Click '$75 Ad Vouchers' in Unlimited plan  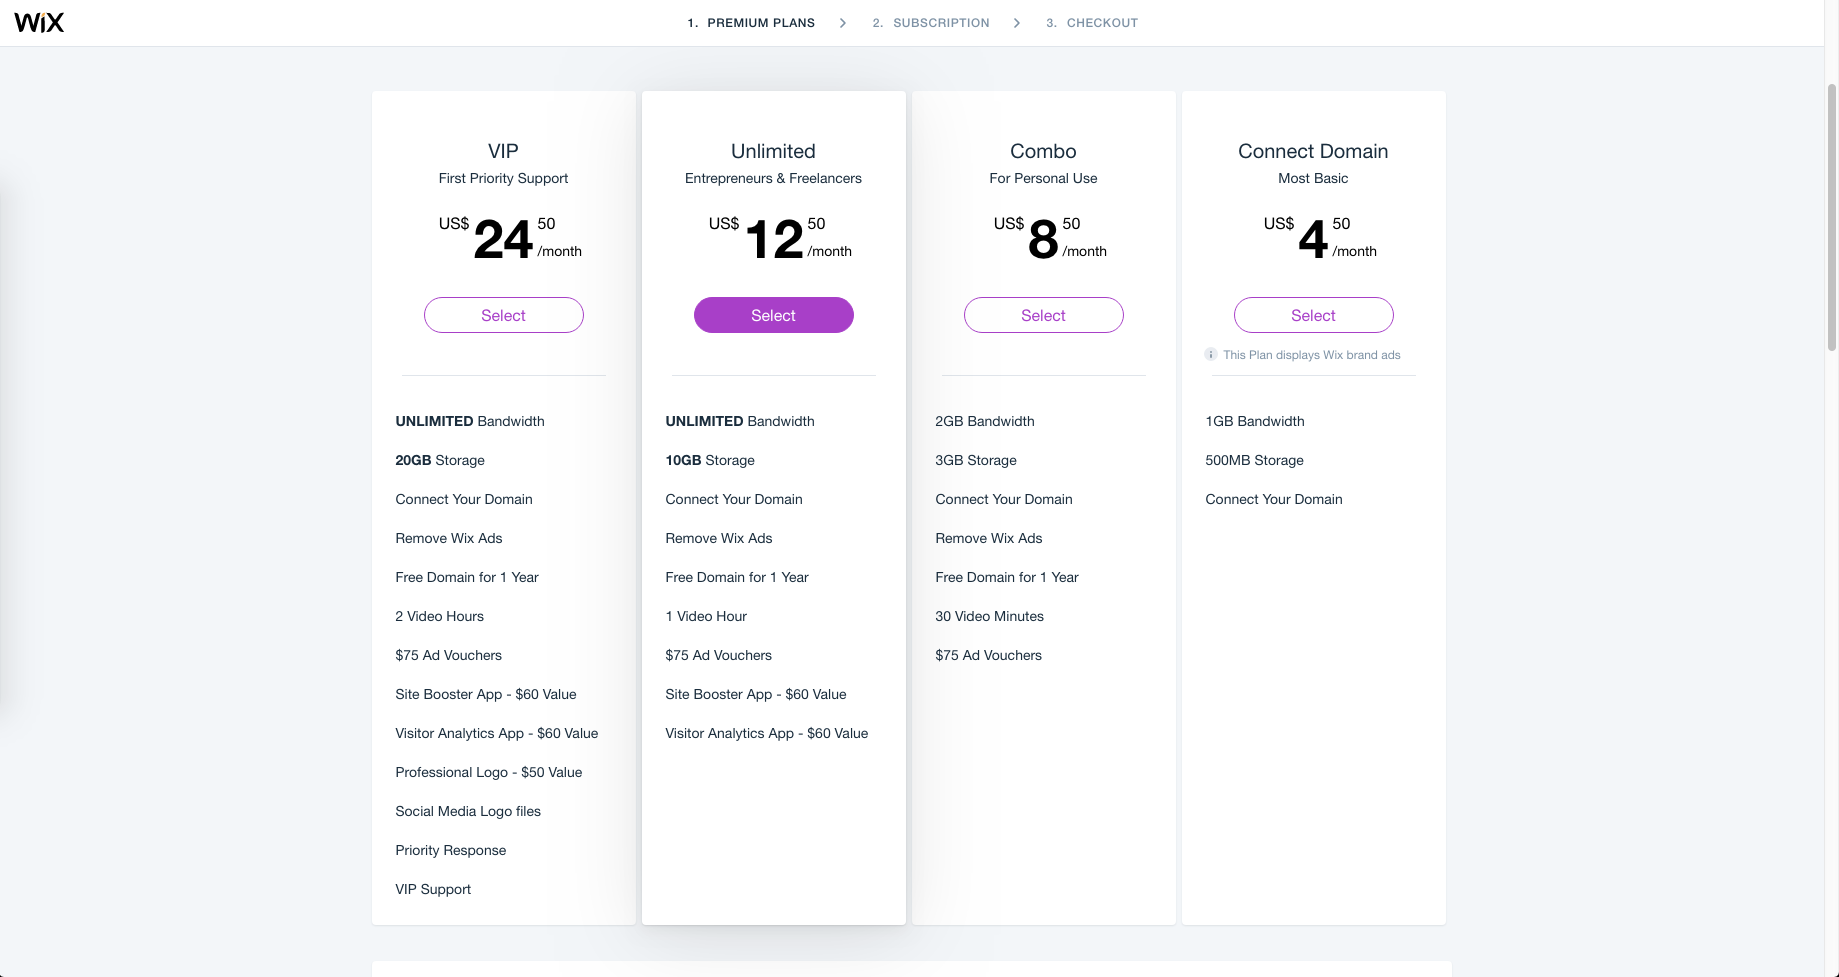tap(719, 655)
